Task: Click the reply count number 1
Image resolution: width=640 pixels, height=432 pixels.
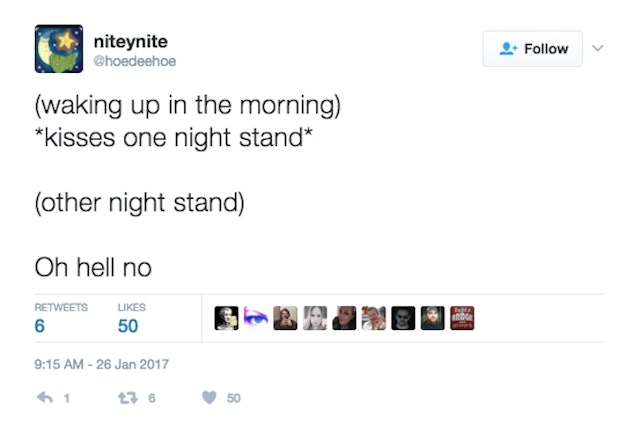Action: point(66,398)
